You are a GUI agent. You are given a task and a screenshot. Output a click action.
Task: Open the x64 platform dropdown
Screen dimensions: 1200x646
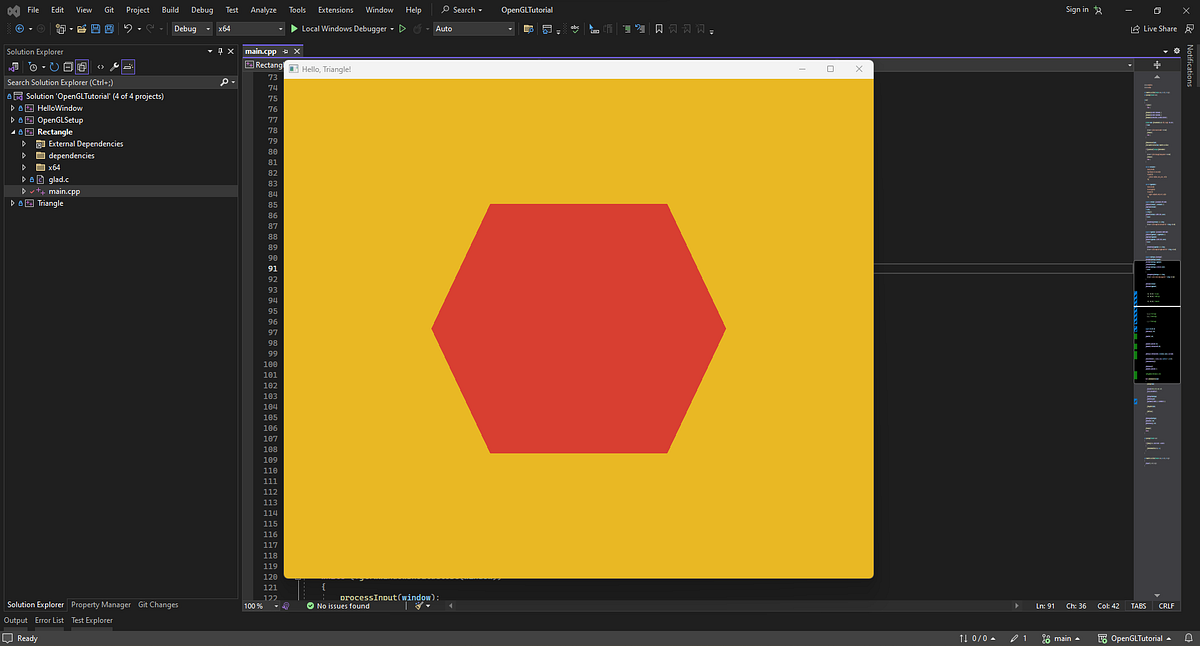[250, 28]
